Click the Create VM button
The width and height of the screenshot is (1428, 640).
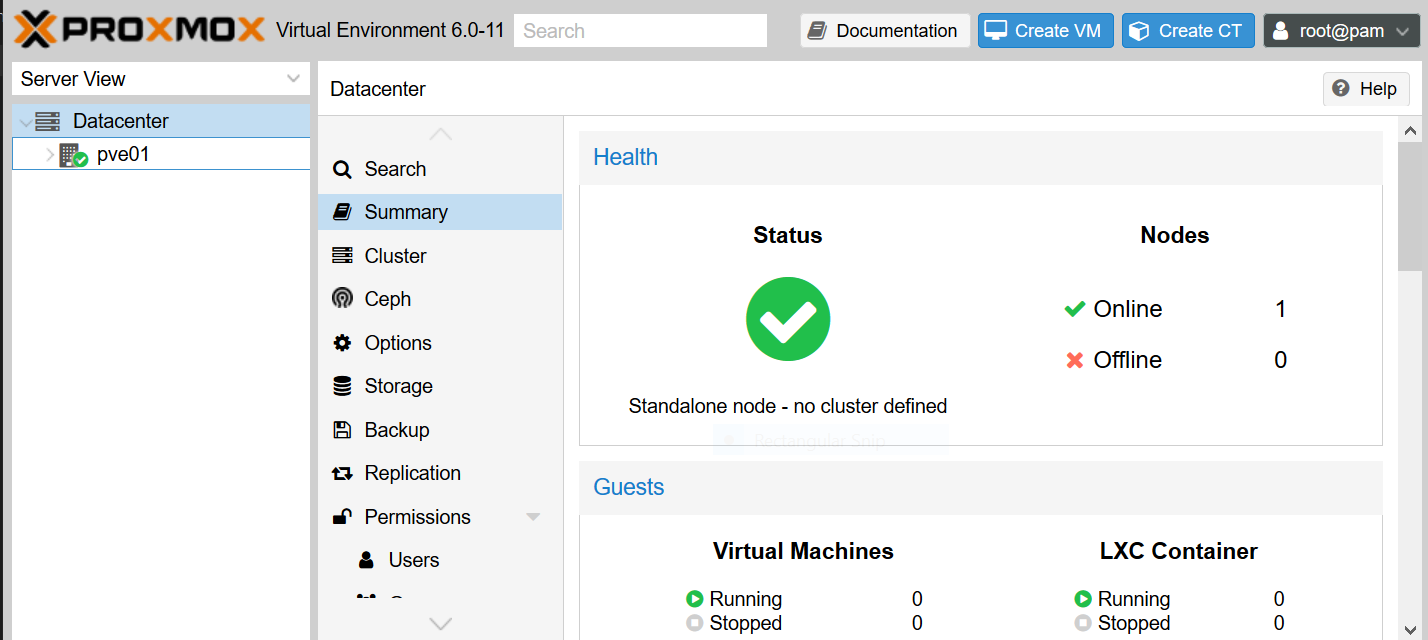pos(1046,31)
